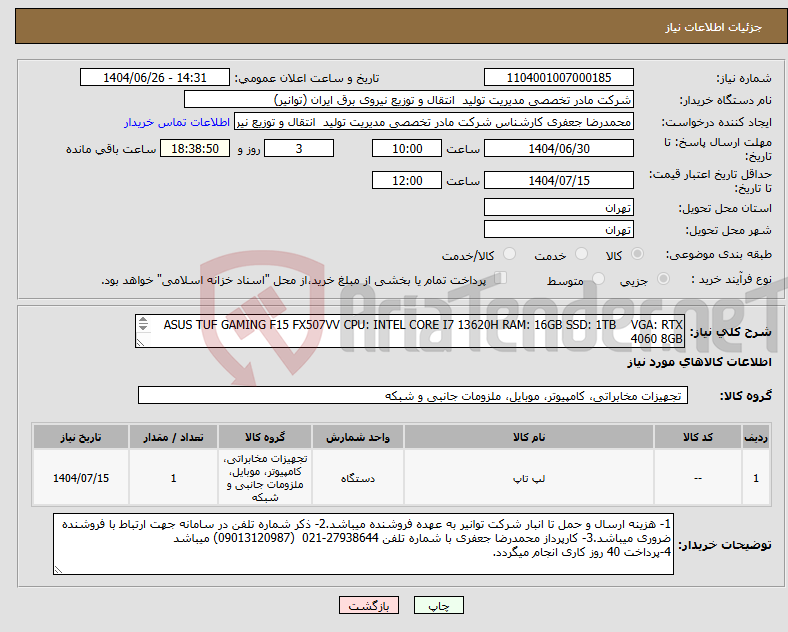This screenshot has height=632, width=788.
Task: Select the خدمت radio button
Action: point(581,254)
